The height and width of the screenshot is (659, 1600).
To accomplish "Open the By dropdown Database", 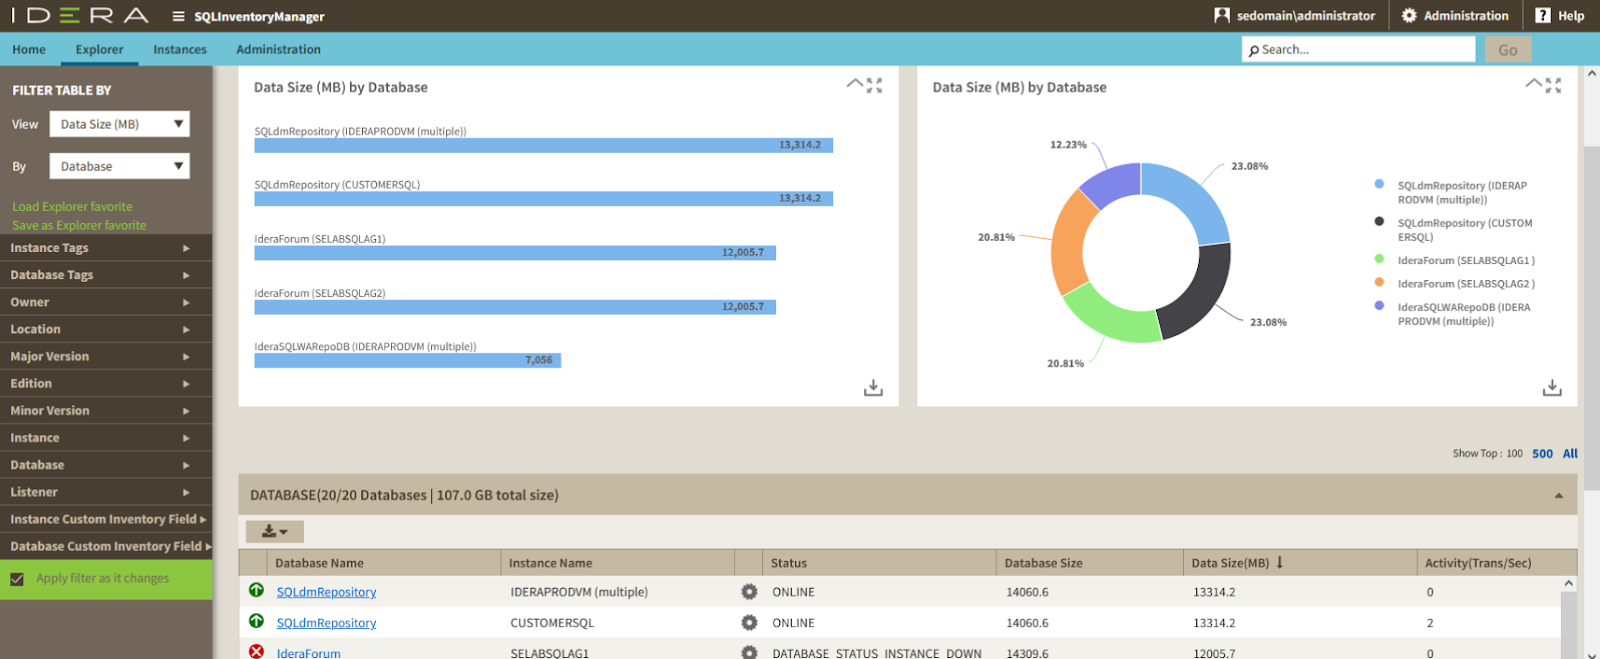I will (x=119, y=166).
